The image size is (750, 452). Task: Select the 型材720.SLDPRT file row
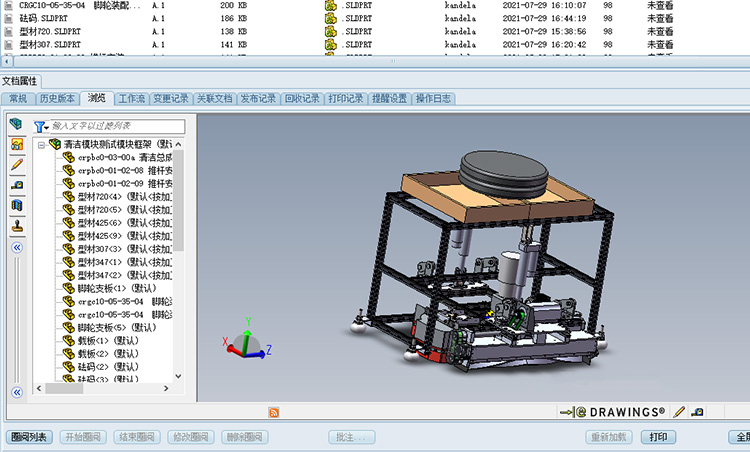373,31
